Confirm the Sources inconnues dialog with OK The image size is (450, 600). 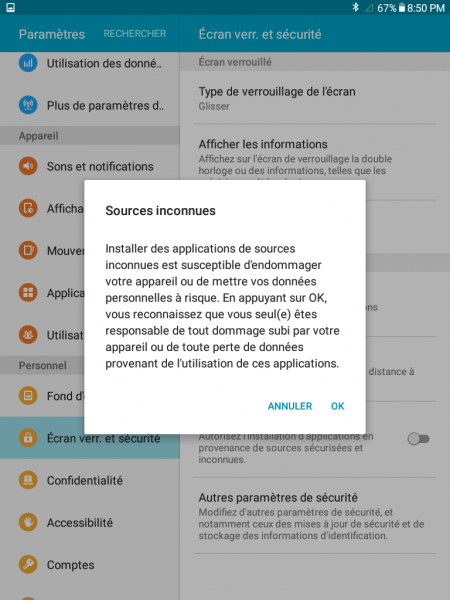338,406
